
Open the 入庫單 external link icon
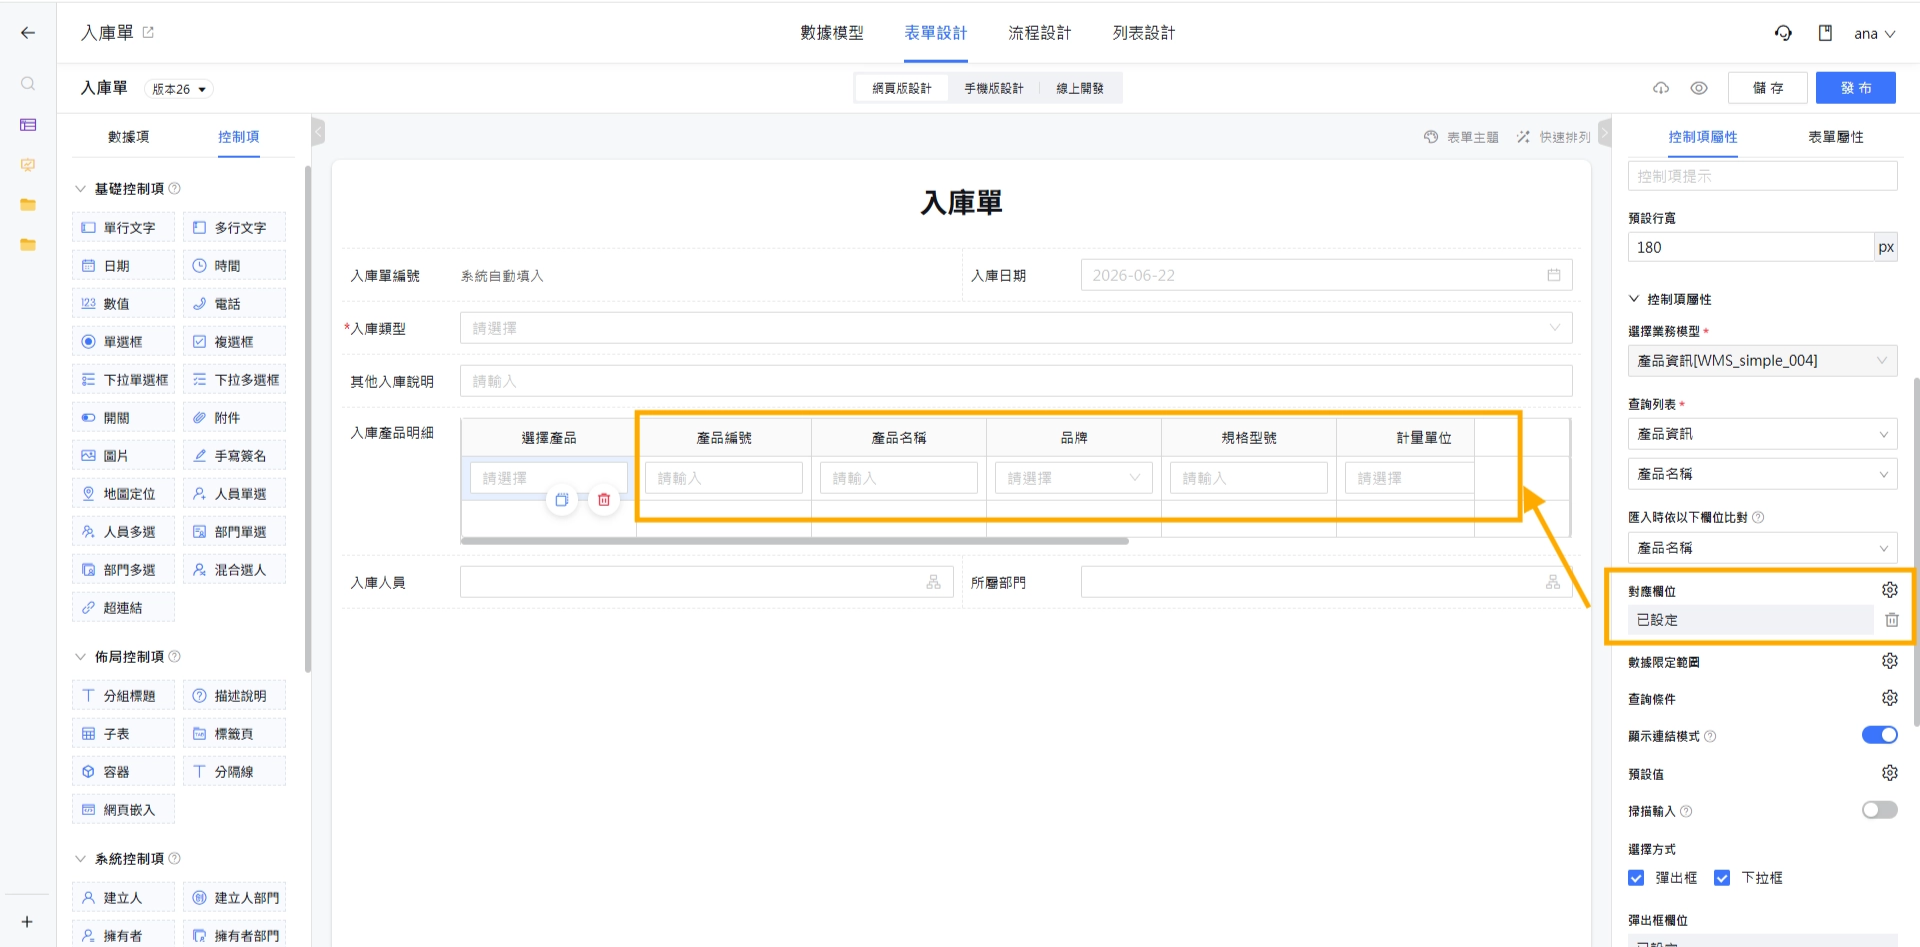pos(148,32)
